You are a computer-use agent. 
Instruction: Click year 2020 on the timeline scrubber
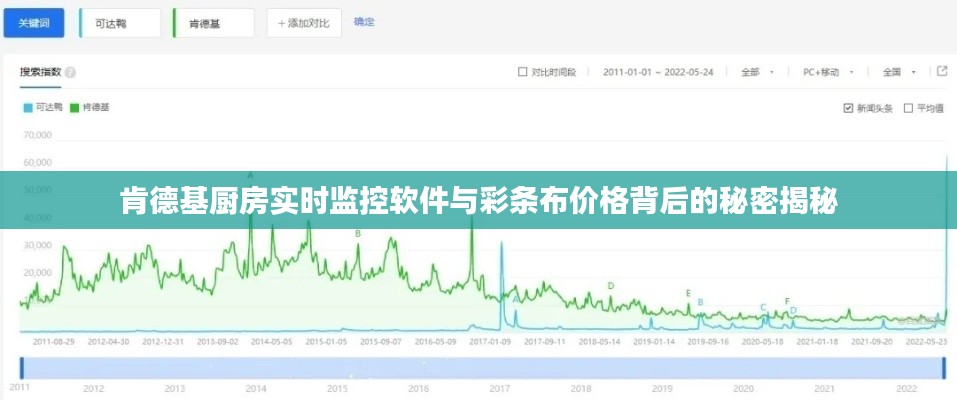(743, 388)
